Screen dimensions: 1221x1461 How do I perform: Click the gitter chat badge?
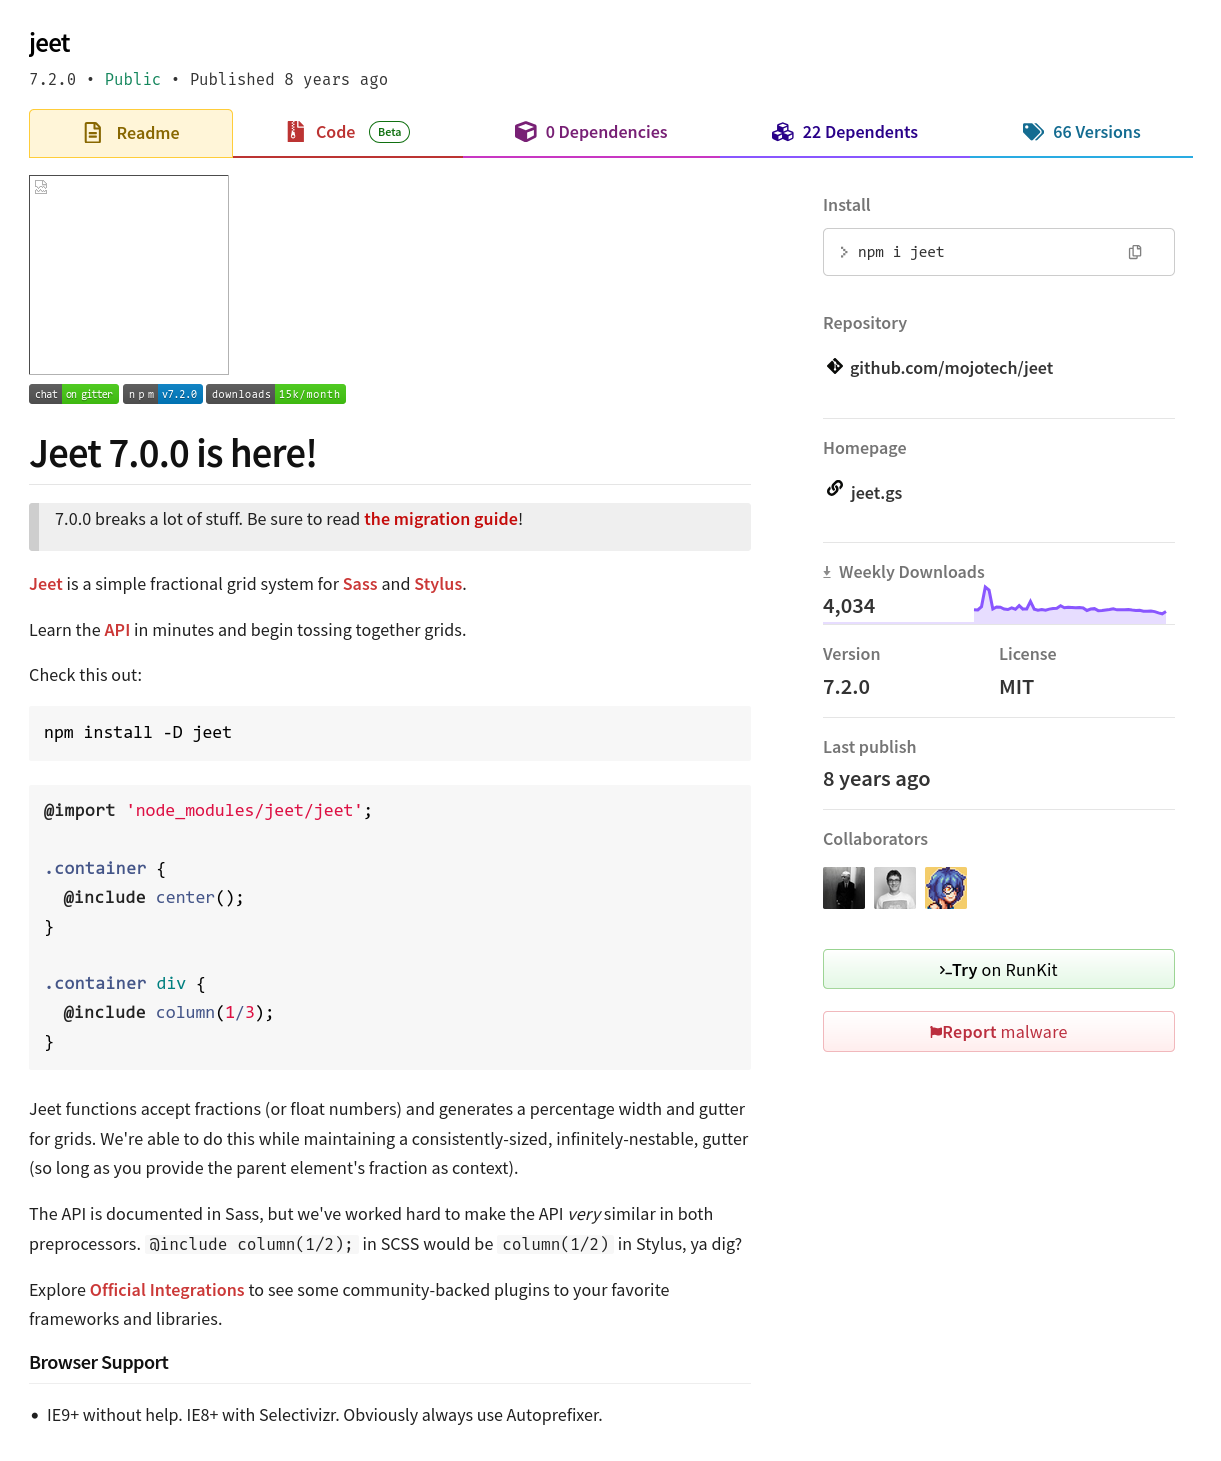pyautogui.click(x=74, y=394)
